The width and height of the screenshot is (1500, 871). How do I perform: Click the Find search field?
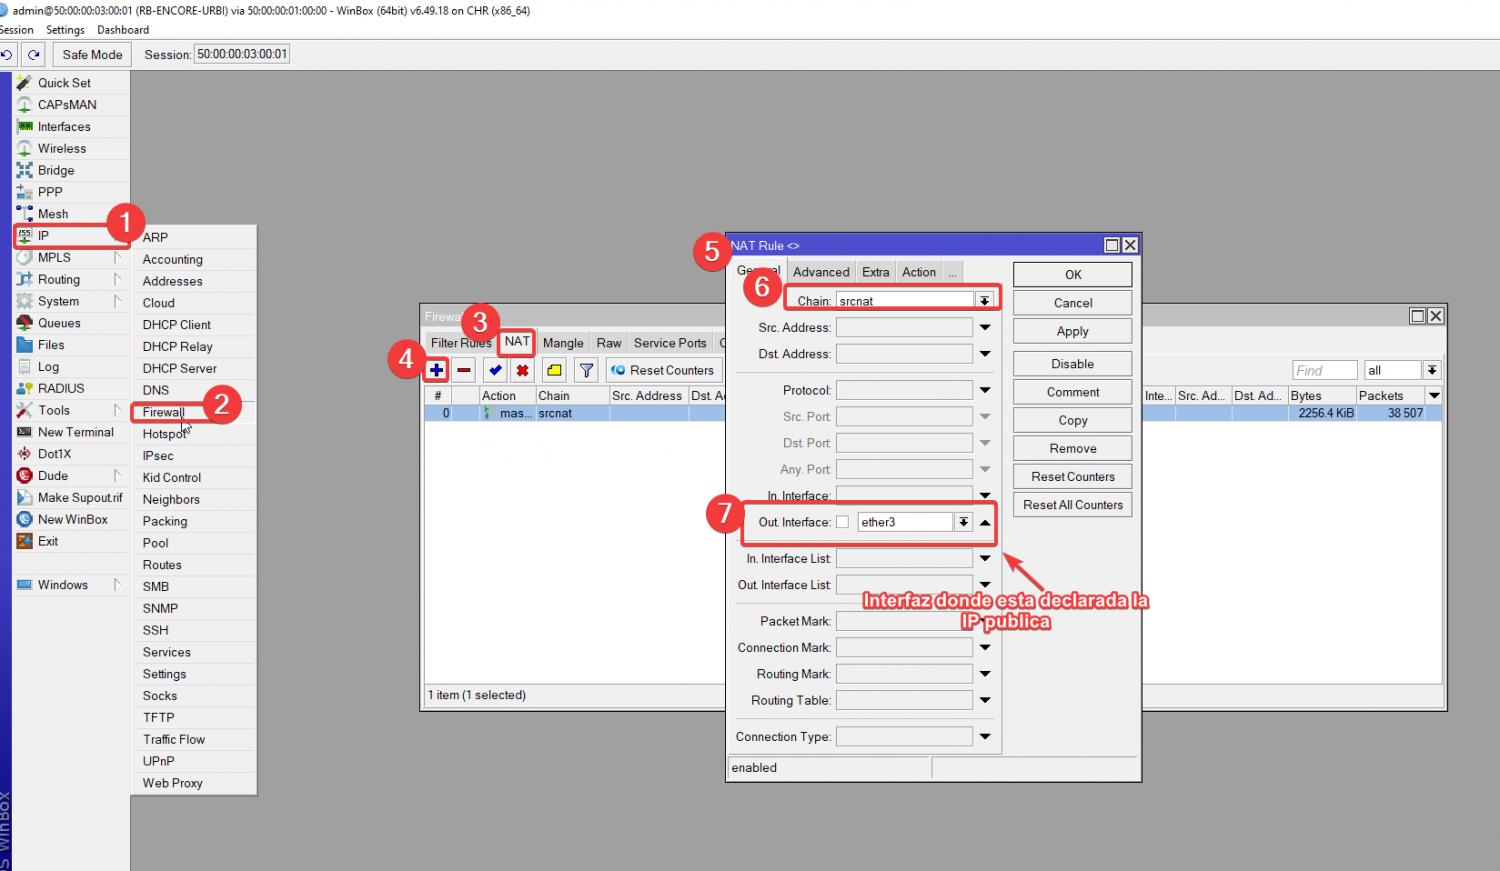coord(1323,370)
